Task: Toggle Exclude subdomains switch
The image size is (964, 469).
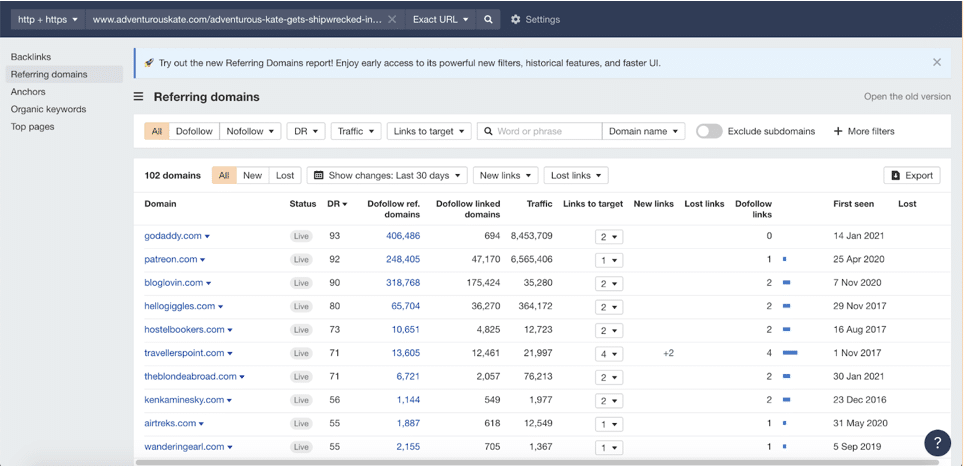Action: 709,131
